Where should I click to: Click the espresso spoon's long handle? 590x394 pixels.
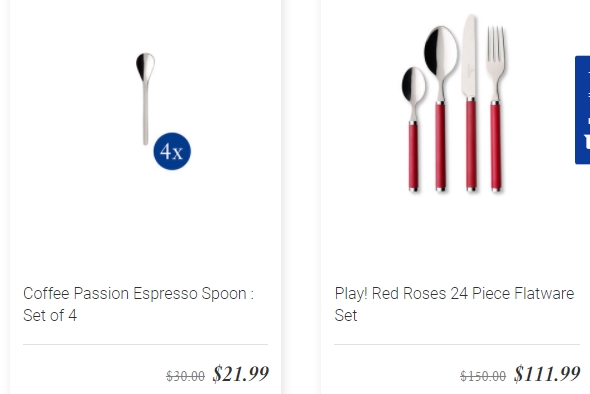146,113
